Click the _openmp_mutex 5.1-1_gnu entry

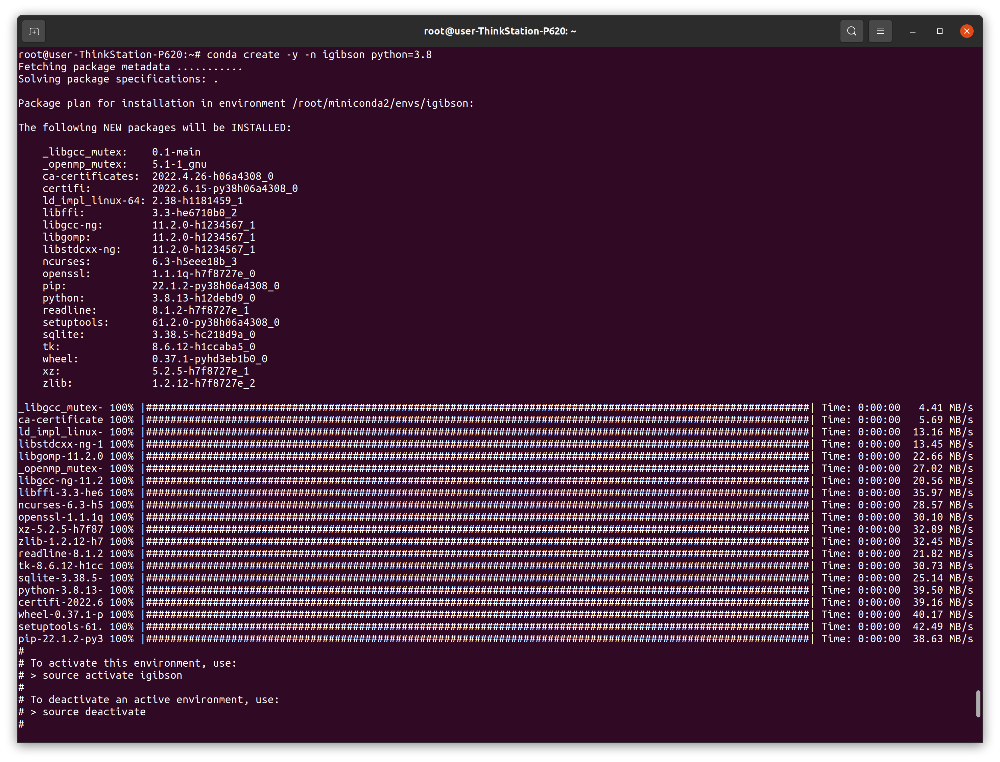pos(124,164)
